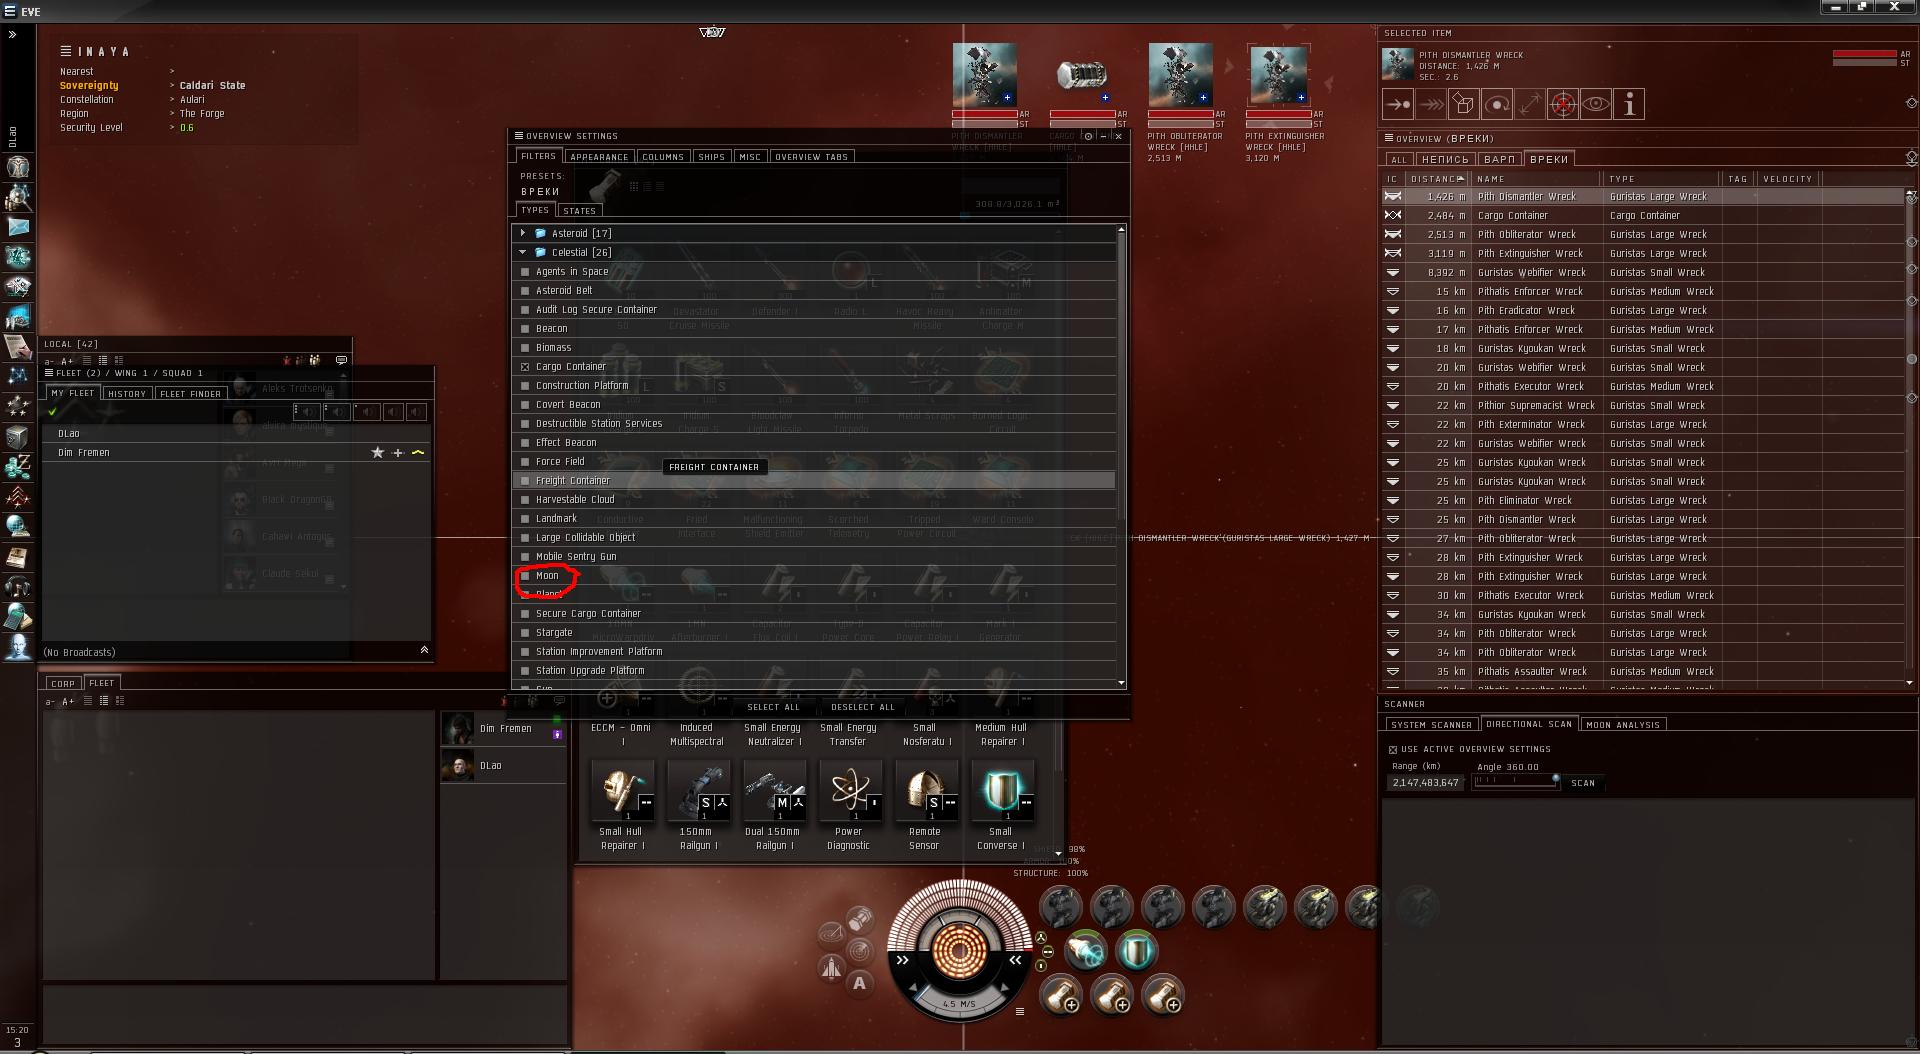Image resolution: width=1920 pixels, height=1054 pixels.
Task: Open the Local chat channel bubble icon
Action: pos(342,360)
